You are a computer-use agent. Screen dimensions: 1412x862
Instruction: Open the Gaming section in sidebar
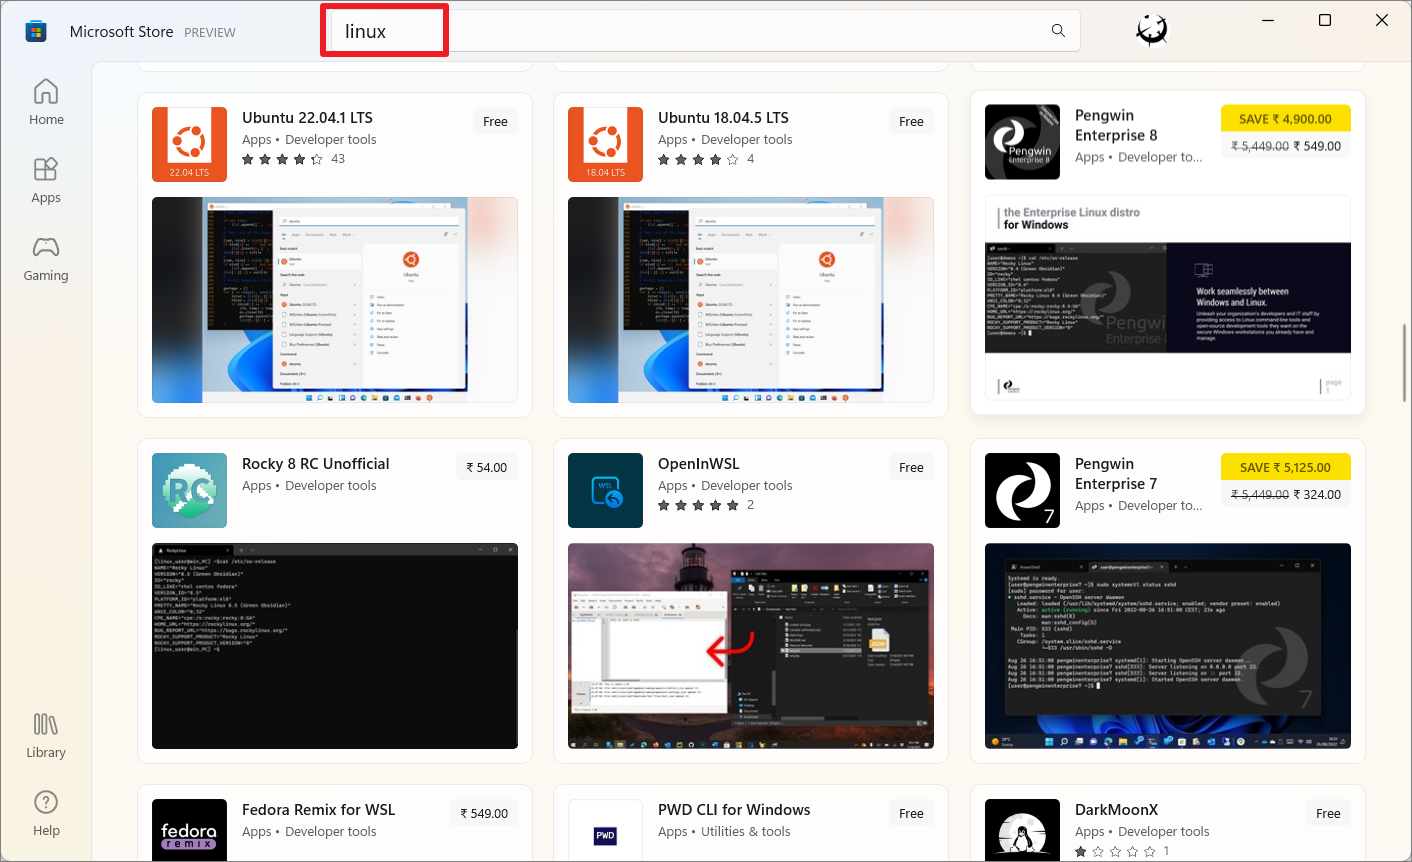tap(46, 258)
